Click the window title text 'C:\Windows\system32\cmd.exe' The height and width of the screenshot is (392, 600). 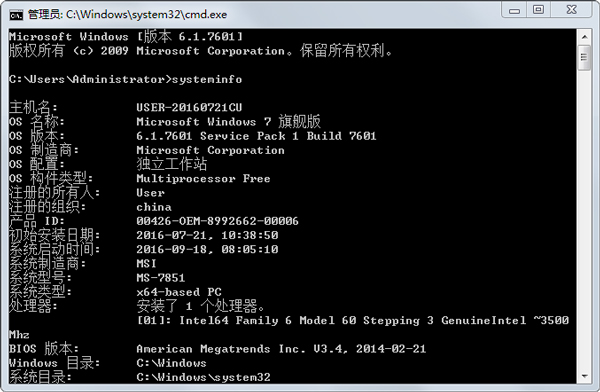[146, 15]
